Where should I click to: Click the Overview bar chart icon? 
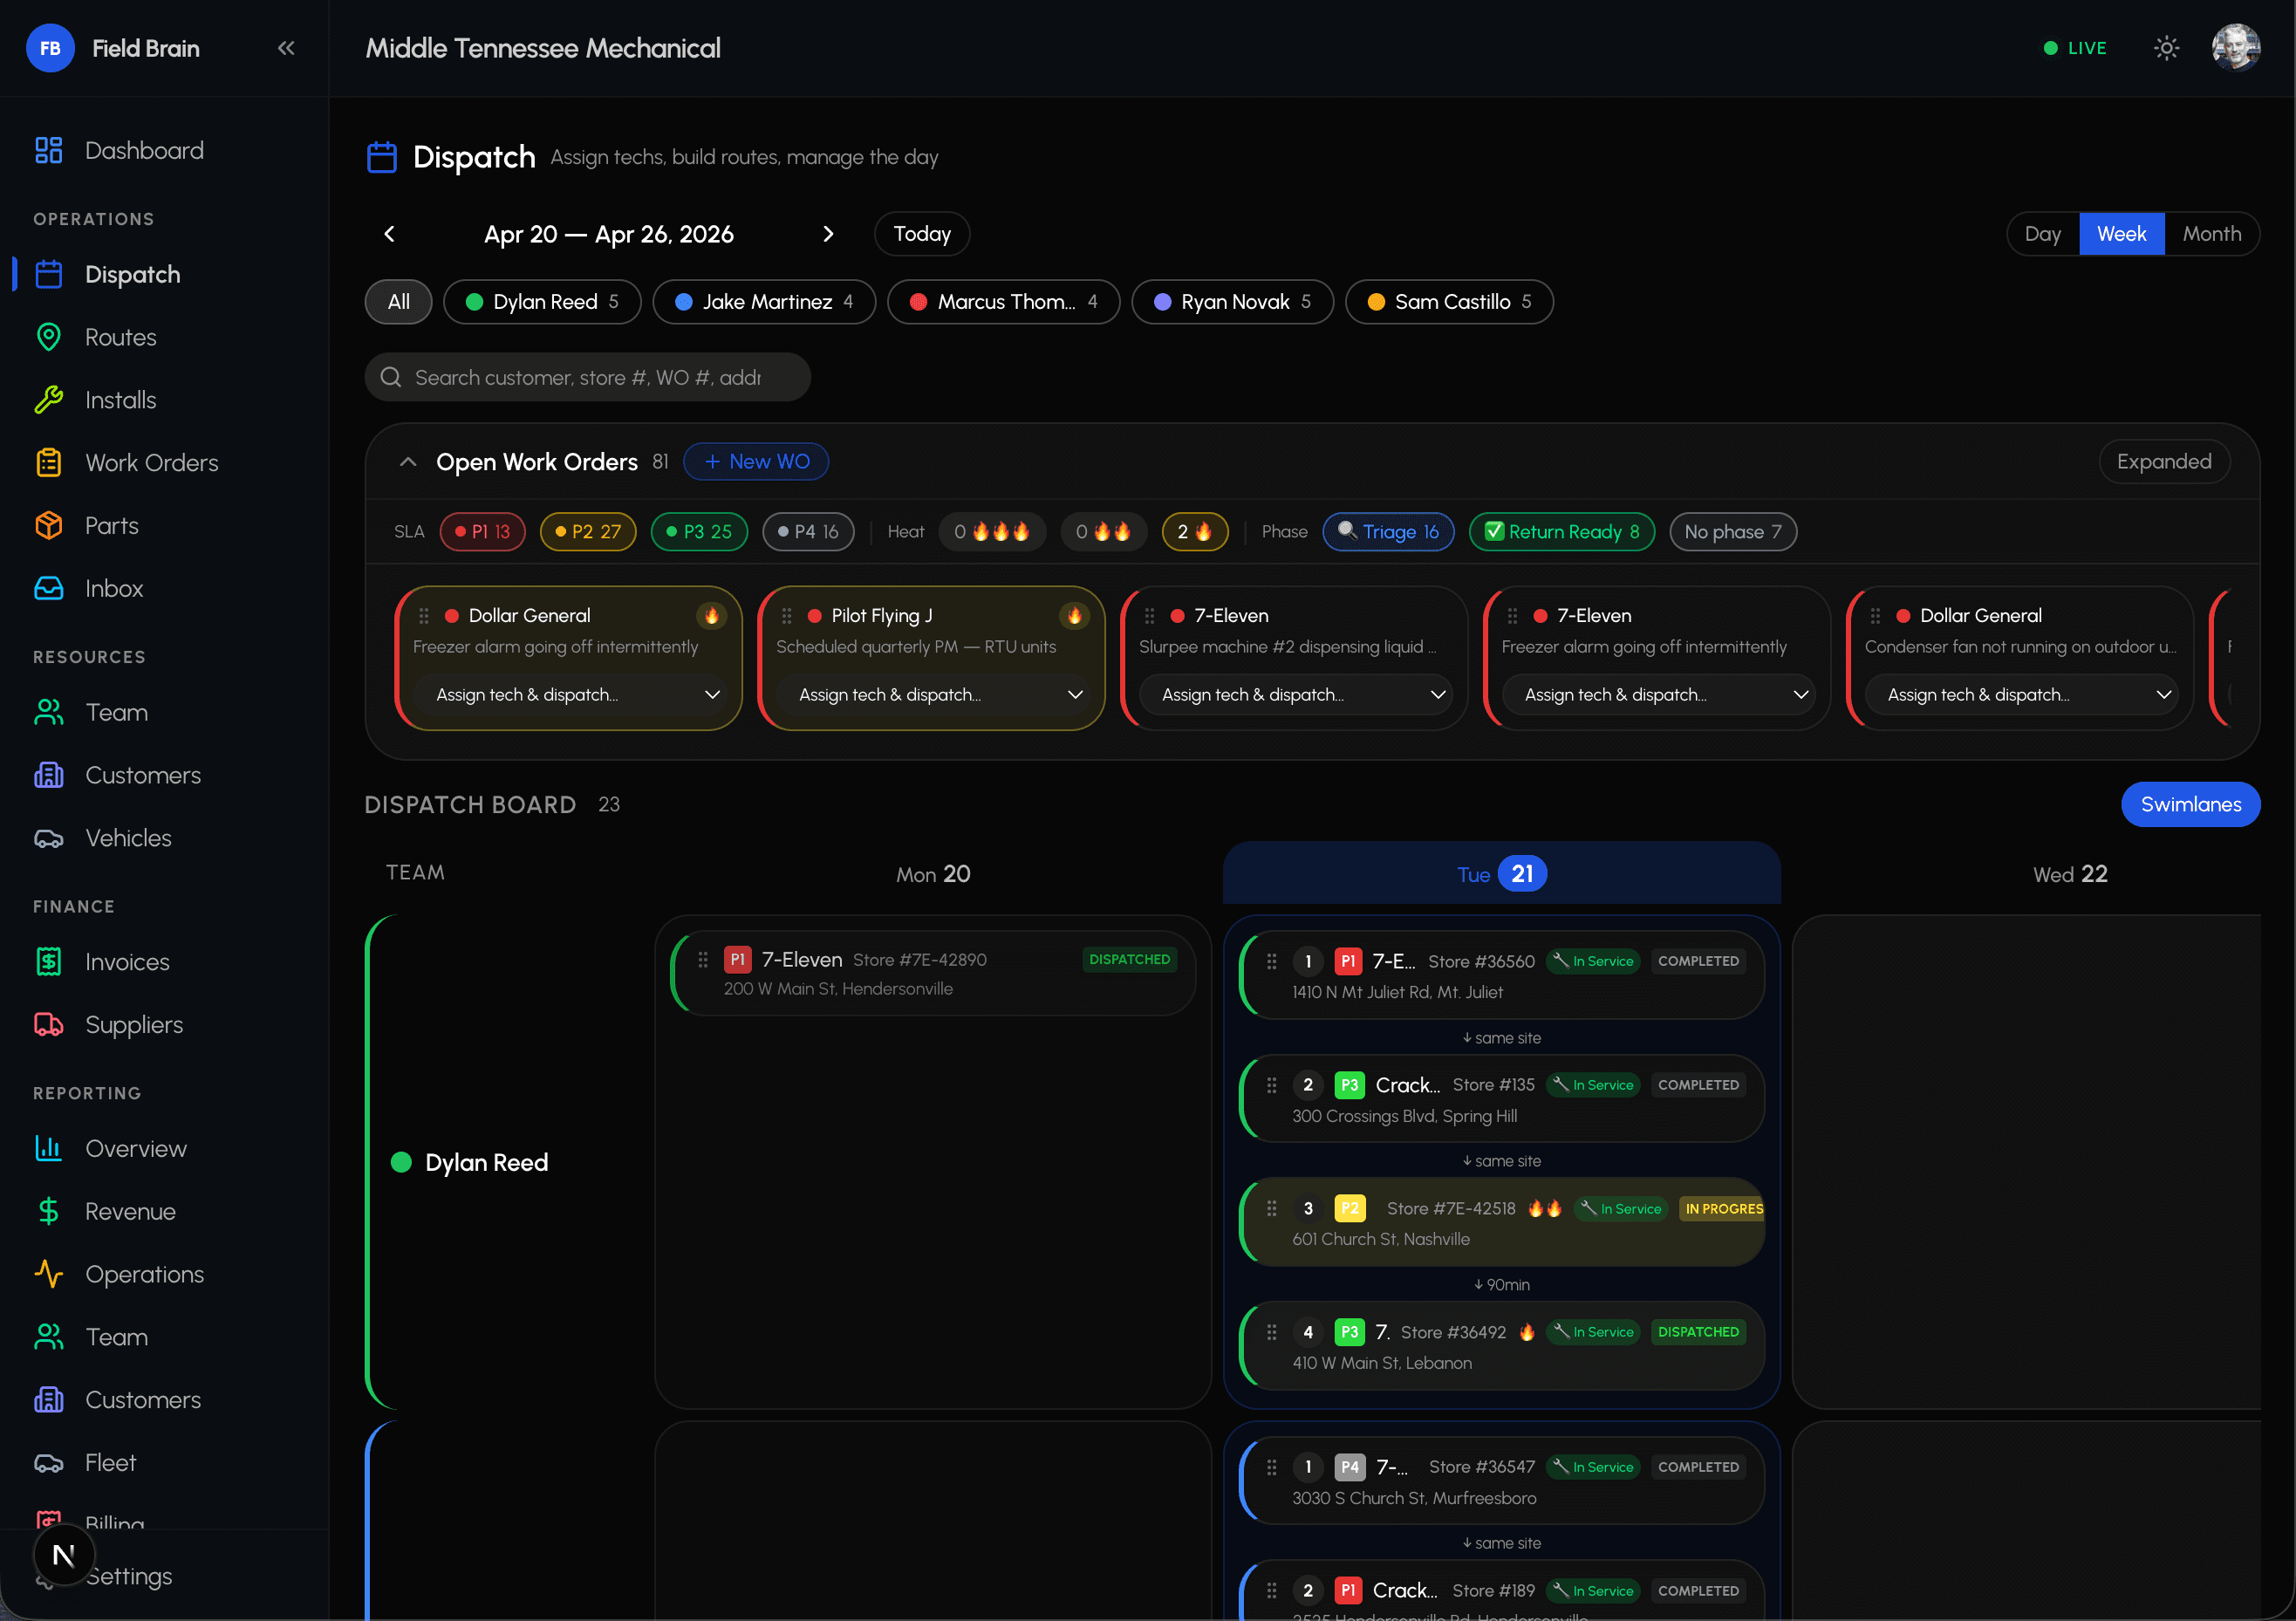(49, 1149)
